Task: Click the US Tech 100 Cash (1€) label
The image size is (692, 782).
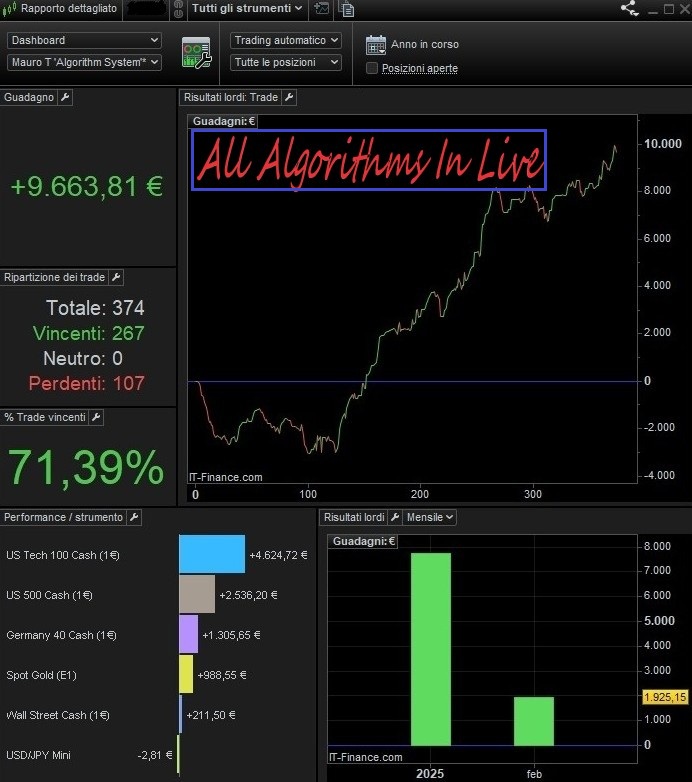Action: [63, 555]
